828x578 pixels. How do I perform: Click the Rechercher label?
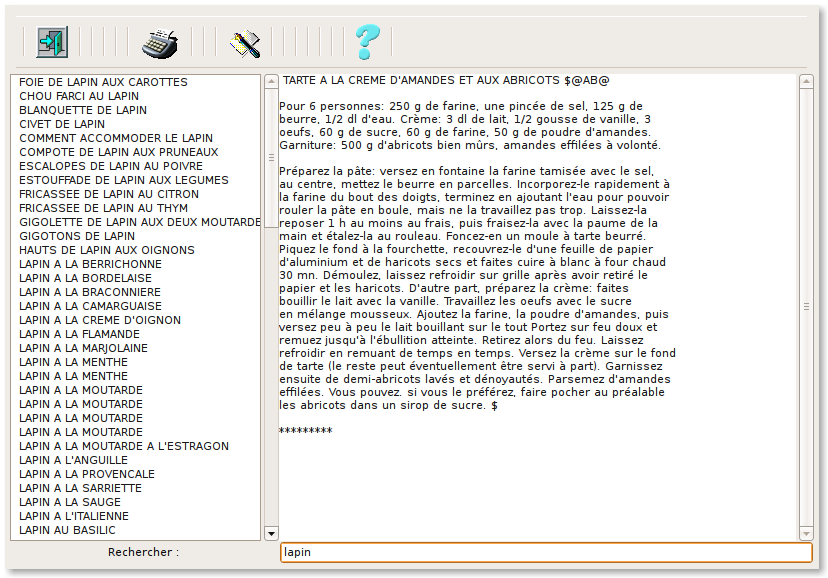click(x=144, y=552)
